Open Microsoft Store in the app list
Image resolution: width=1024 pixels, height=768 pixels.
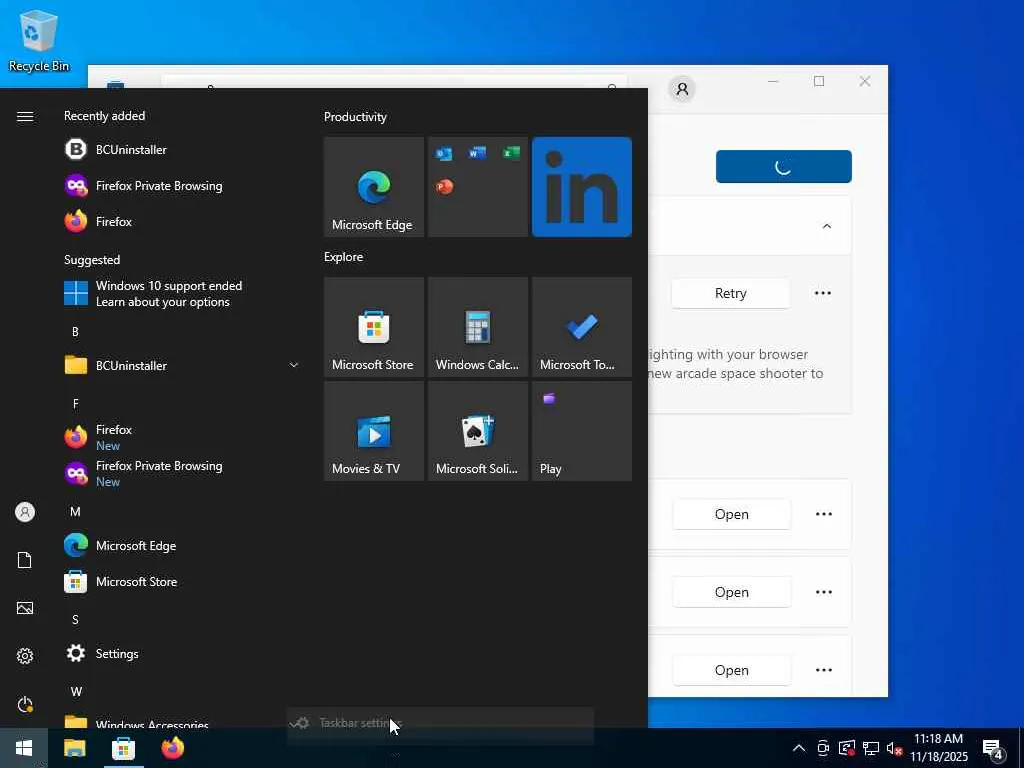click(x=183, y=581)
